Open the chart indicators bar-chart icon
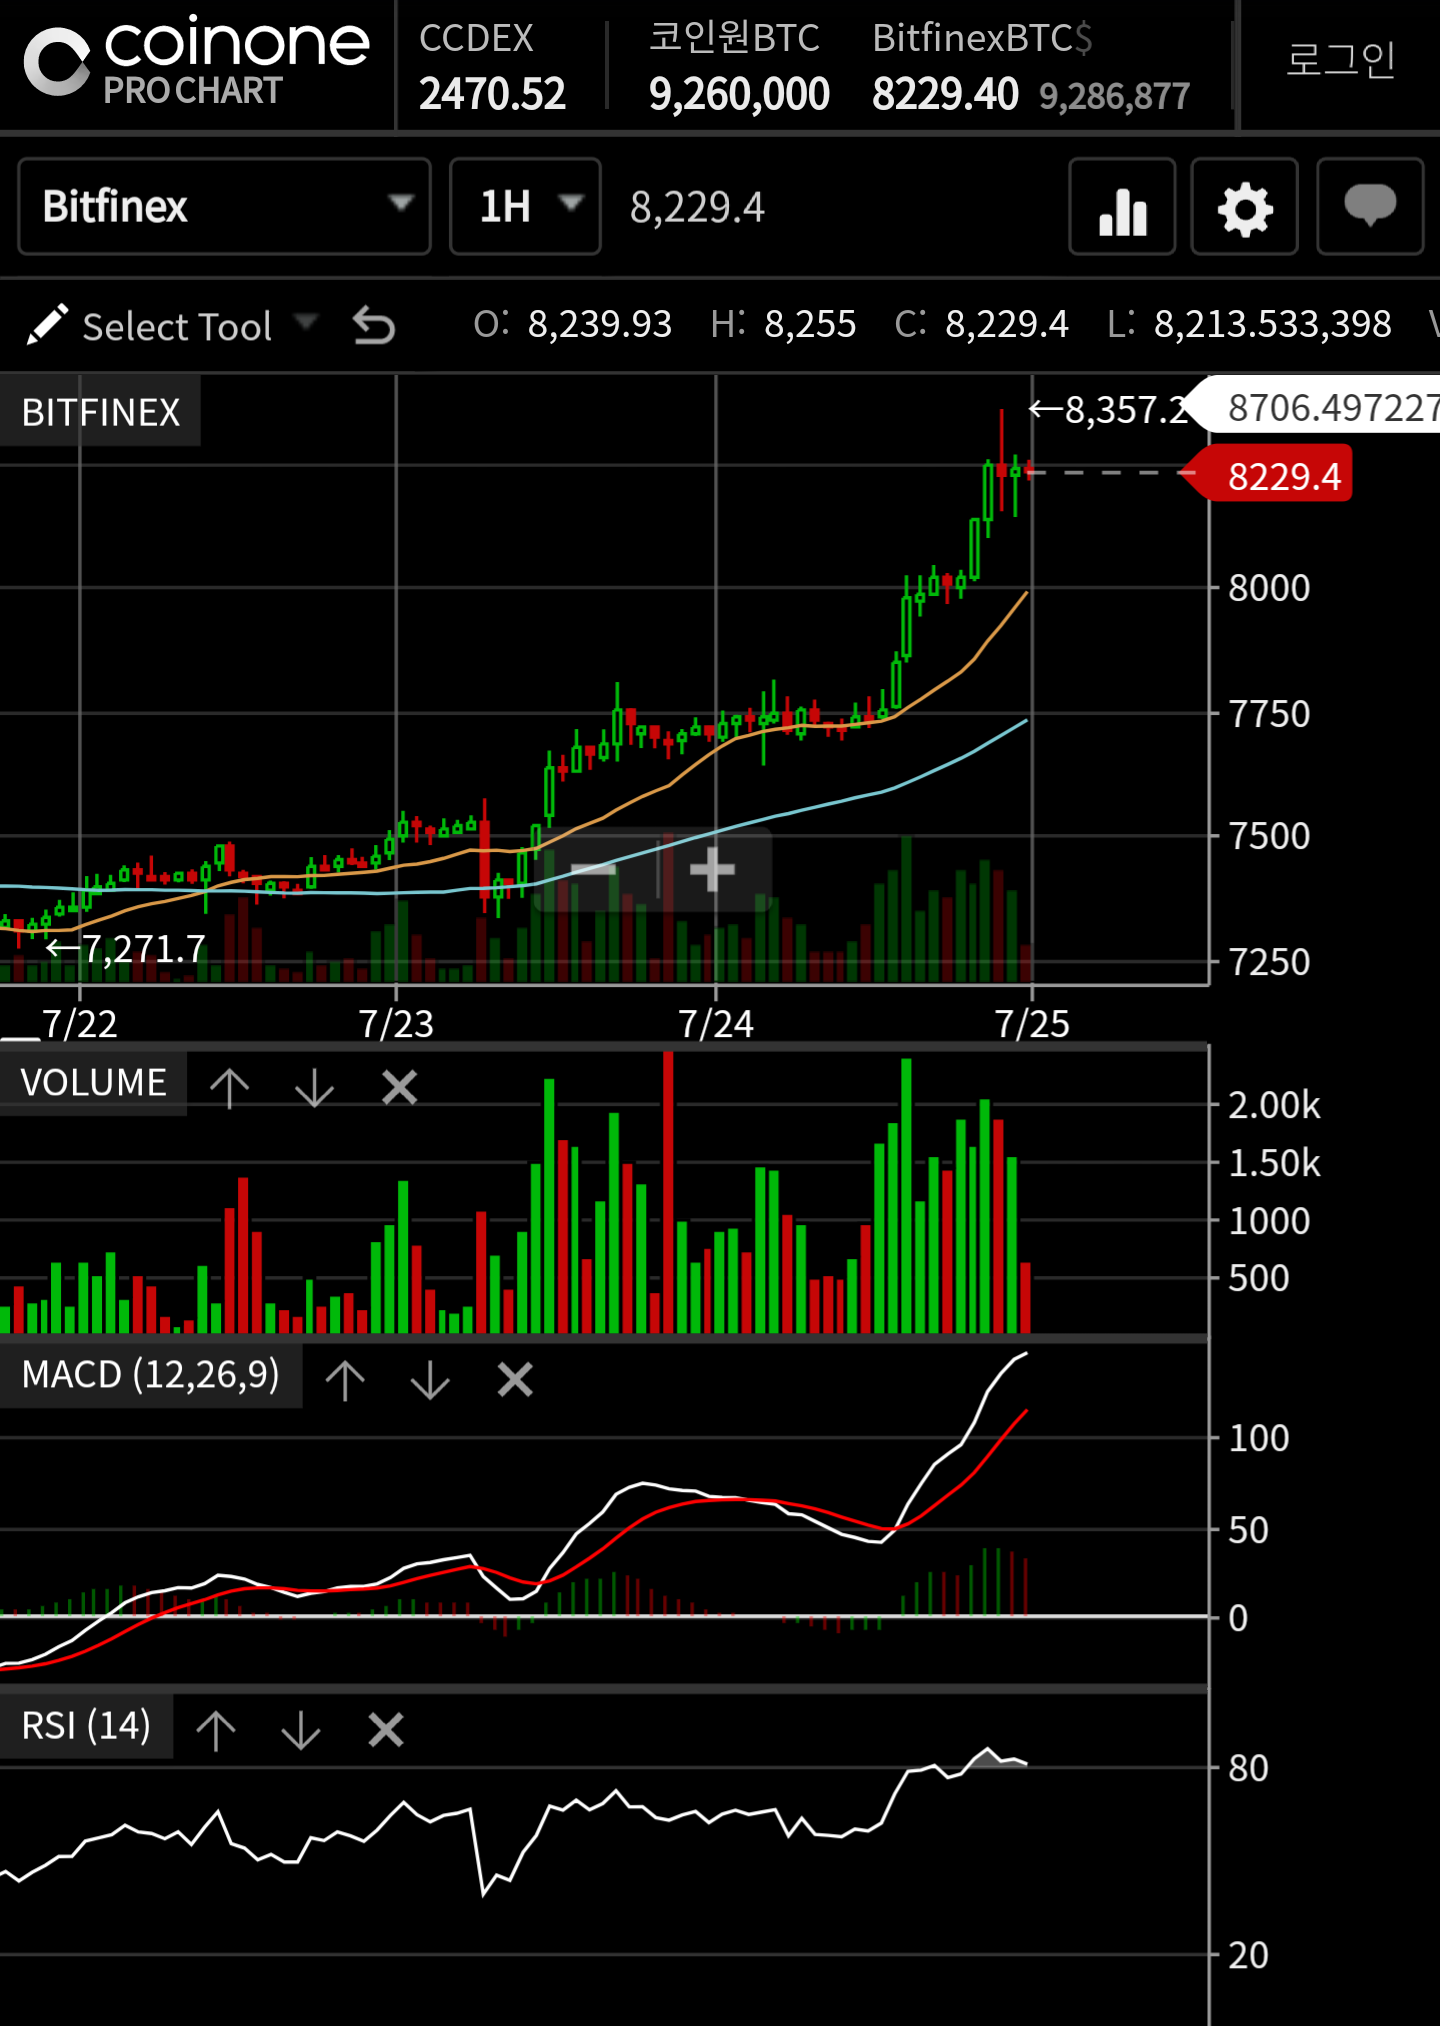Image resolution: width=1440 pixels, height=2026 pixels. (x=1122, y=207)
